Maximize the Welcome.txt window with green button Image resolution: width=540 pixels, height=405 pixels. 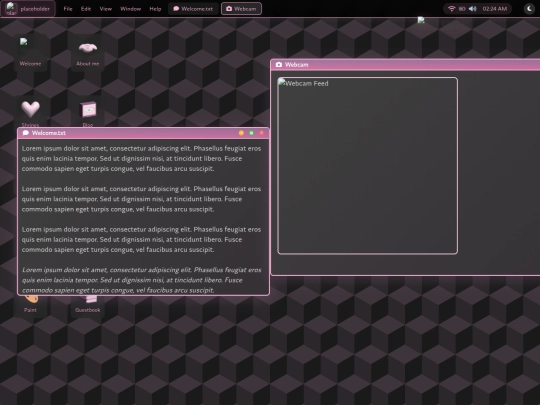pyautogui.click(x=251, y=133)
